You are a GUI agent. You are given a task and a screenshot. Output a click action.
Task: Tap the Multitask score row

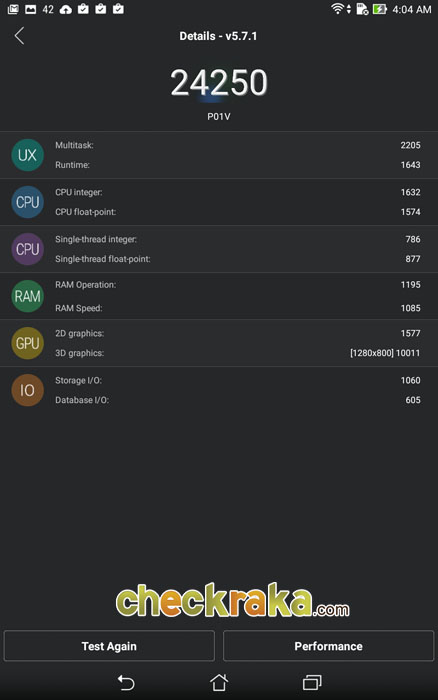(238, 145)
